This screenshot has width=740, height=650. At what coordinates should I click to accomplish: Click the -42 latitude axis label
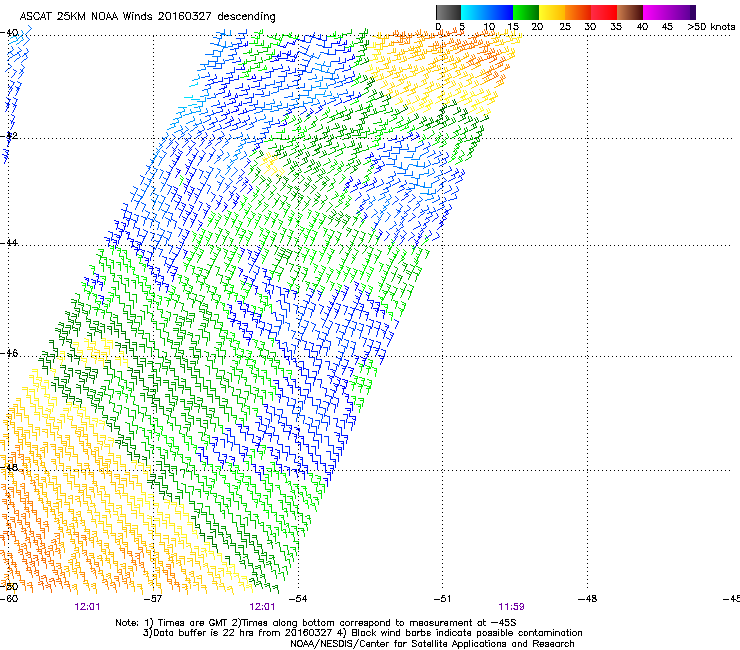coord(9,135)
